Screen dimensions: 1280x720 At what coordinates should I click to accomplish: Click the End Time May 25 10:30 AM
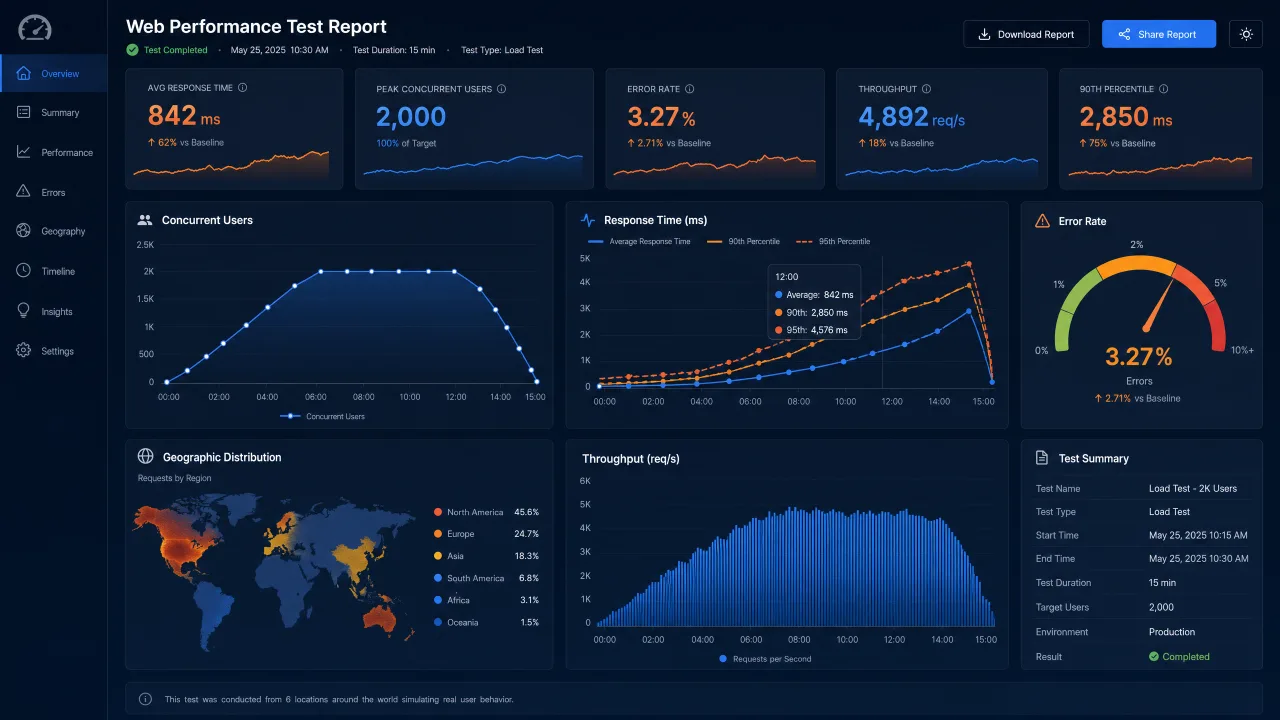click(x=1198, y=559)
